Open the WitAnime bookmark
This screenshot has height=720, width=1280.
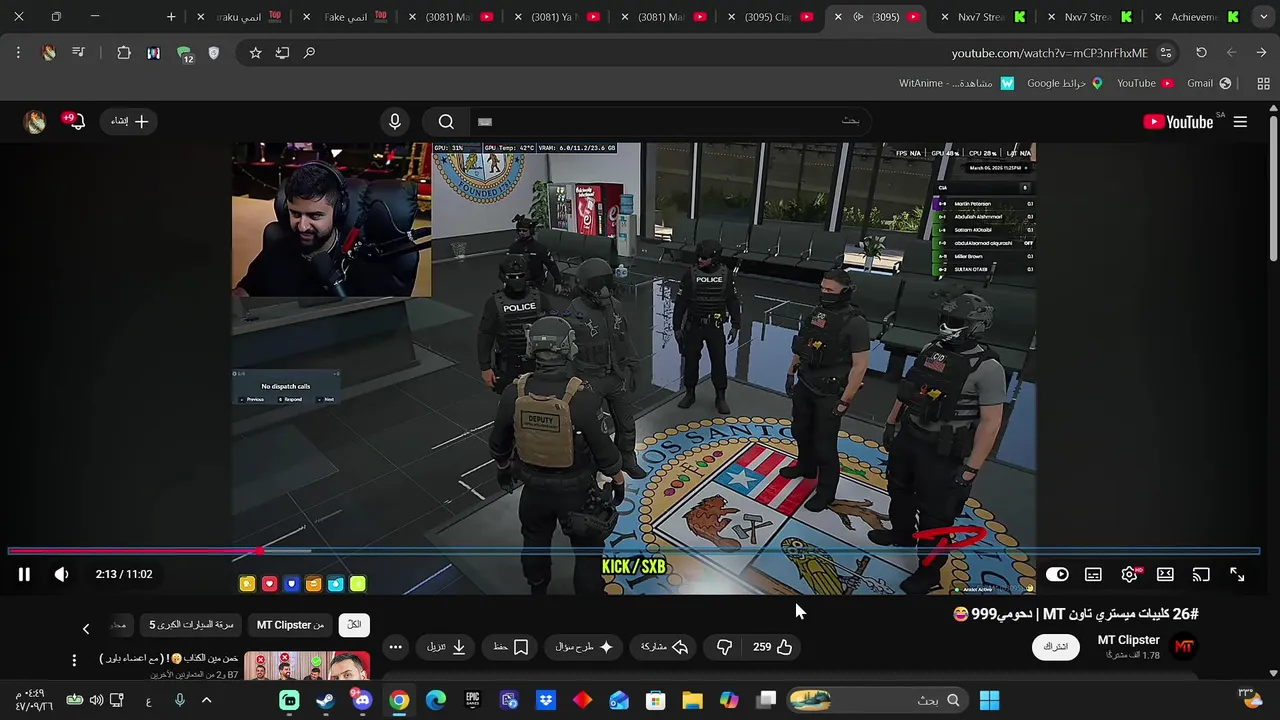click(957, 83)
